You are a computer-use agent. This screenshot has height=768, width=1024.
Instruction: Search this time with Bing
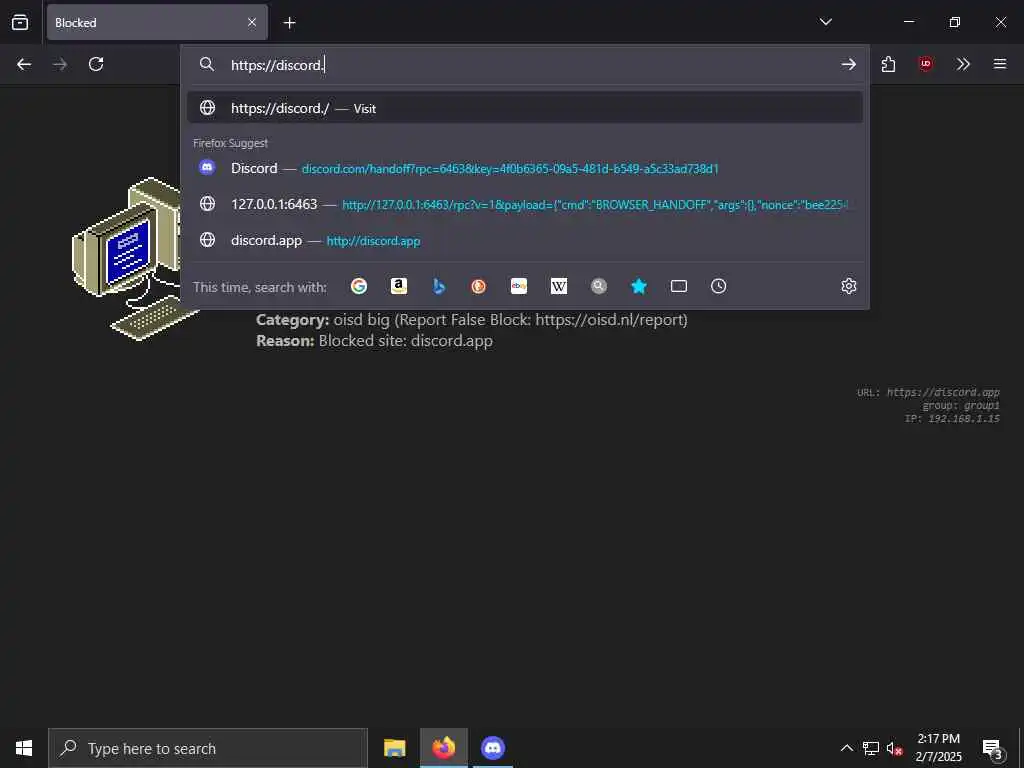pos(439,286)
